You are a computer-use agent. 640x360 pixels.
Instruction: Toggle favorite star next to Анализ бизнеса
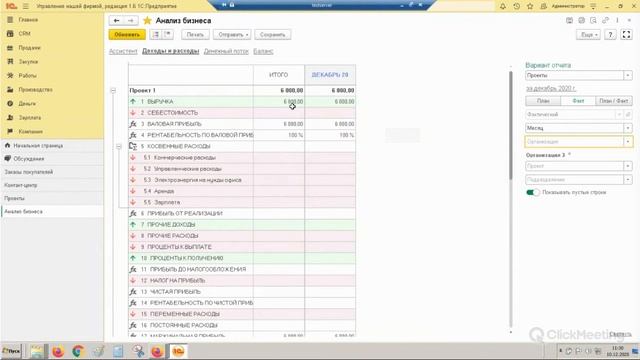click(147, 20)
